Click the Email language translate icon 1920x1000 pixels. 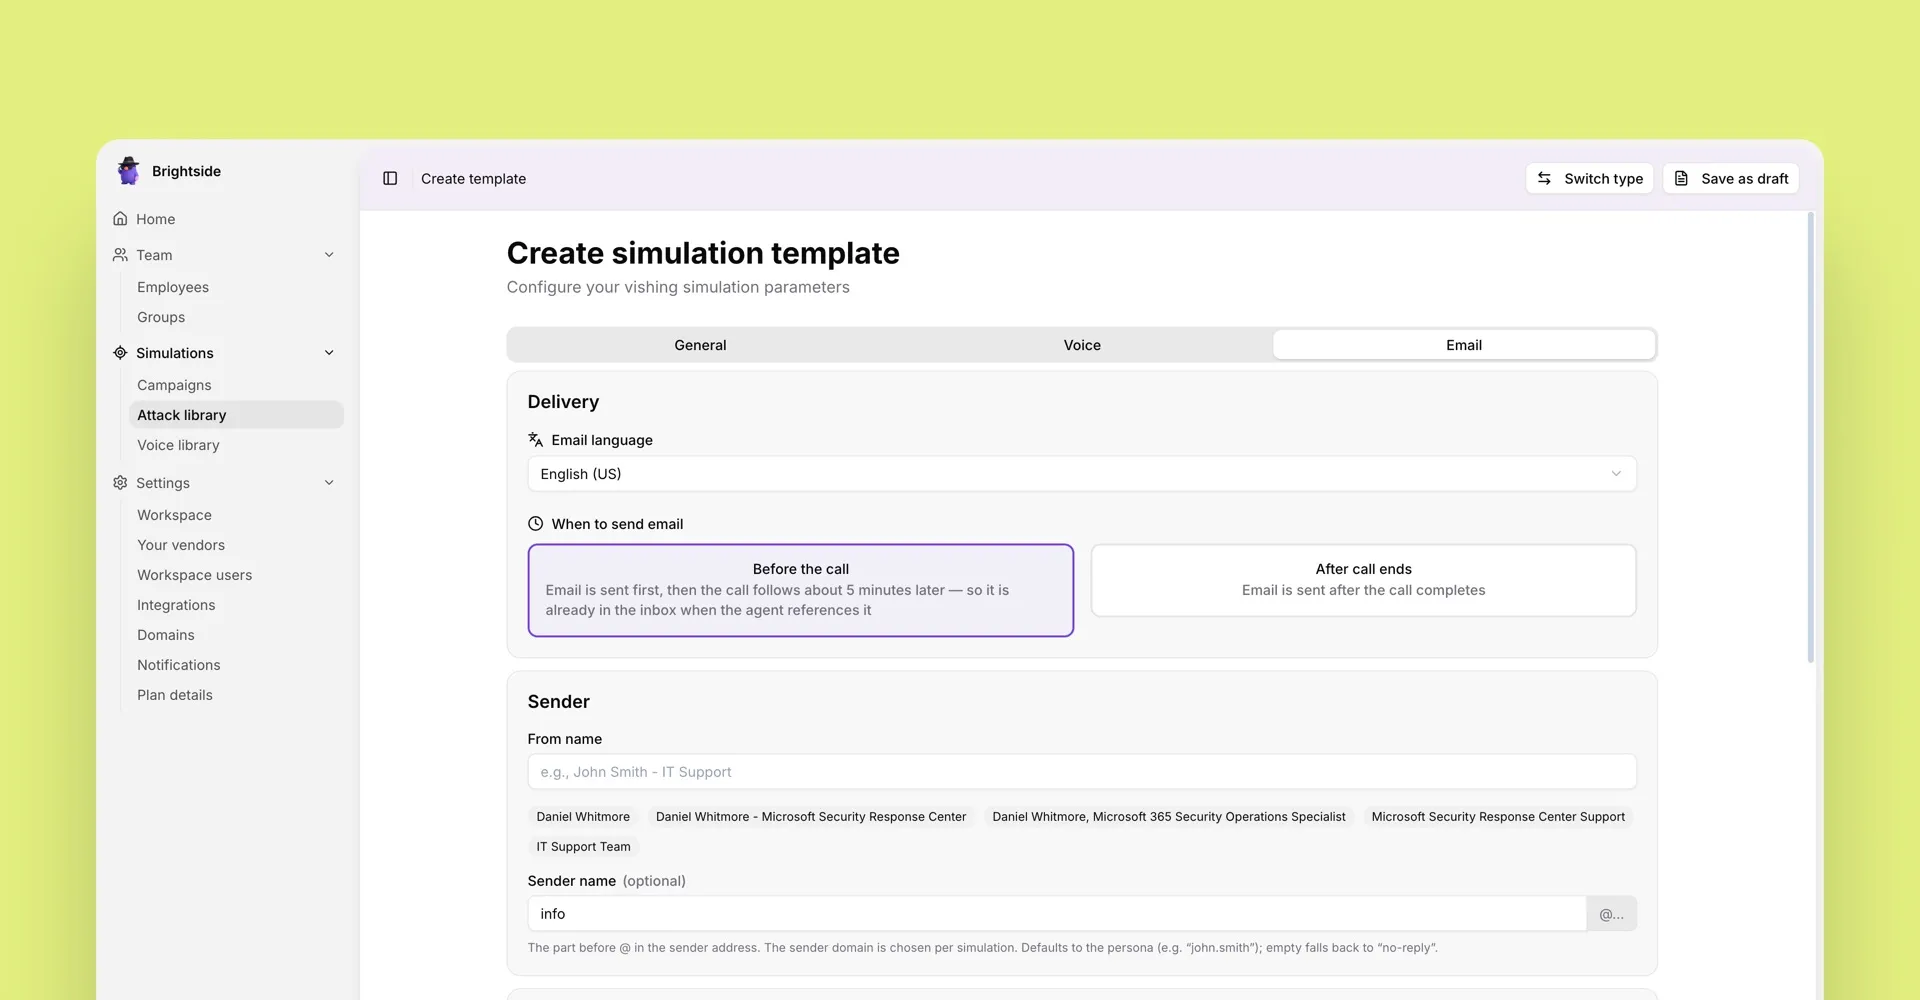[x=536, y=439]
